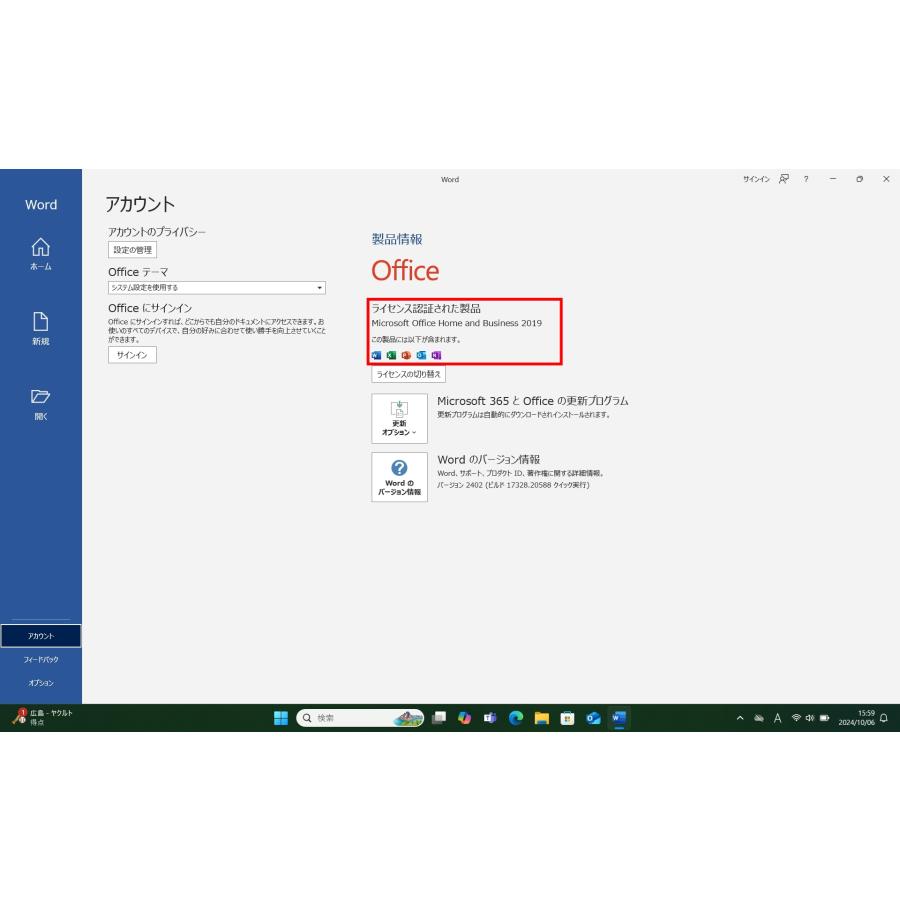
Task: Click the Word taskbar icon
Action: 619,718
